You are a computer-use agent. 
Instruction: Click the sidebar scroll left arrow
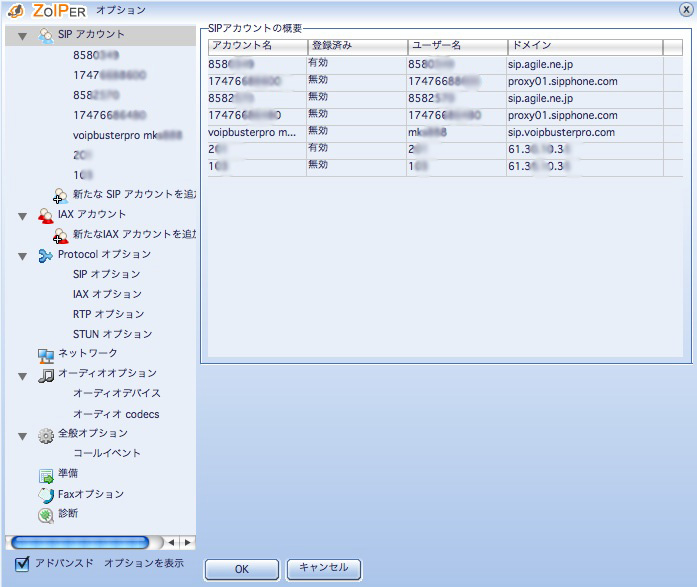pyautogui.click(x=171, y=543)
